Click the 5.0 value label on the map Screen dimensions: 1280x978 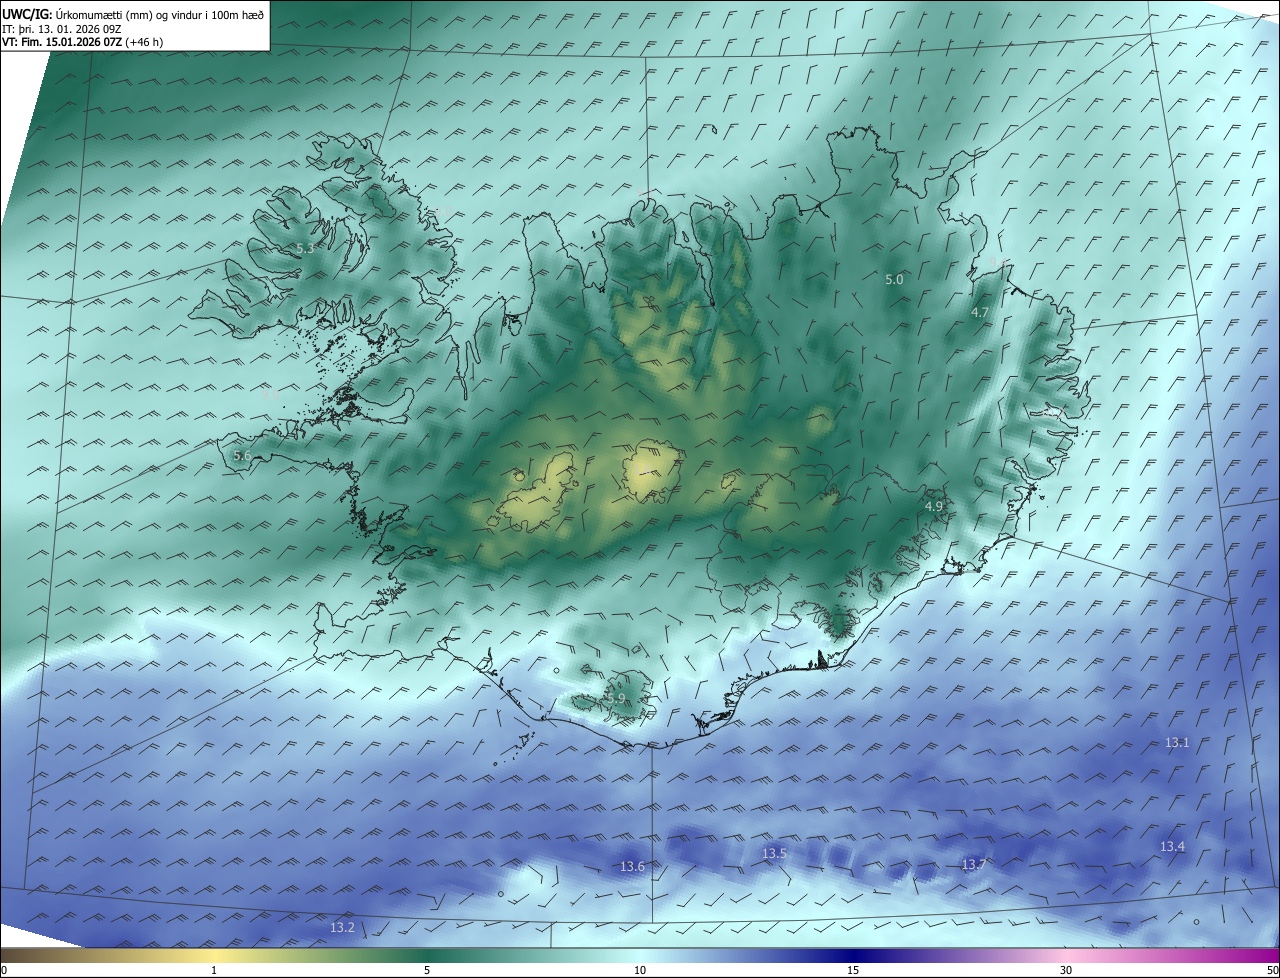894,280
